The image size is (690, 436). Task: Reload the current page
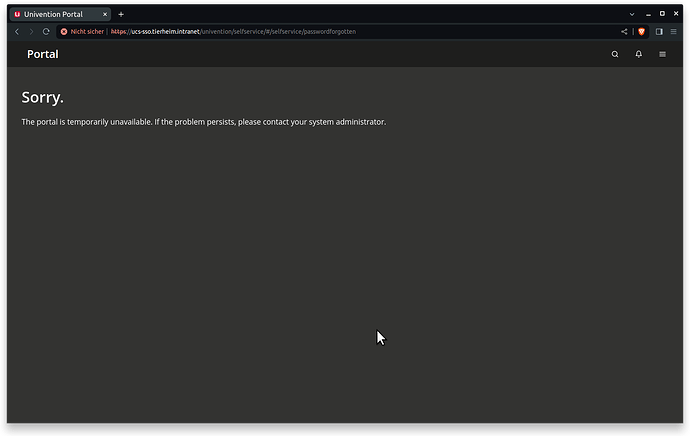point(46,32)
